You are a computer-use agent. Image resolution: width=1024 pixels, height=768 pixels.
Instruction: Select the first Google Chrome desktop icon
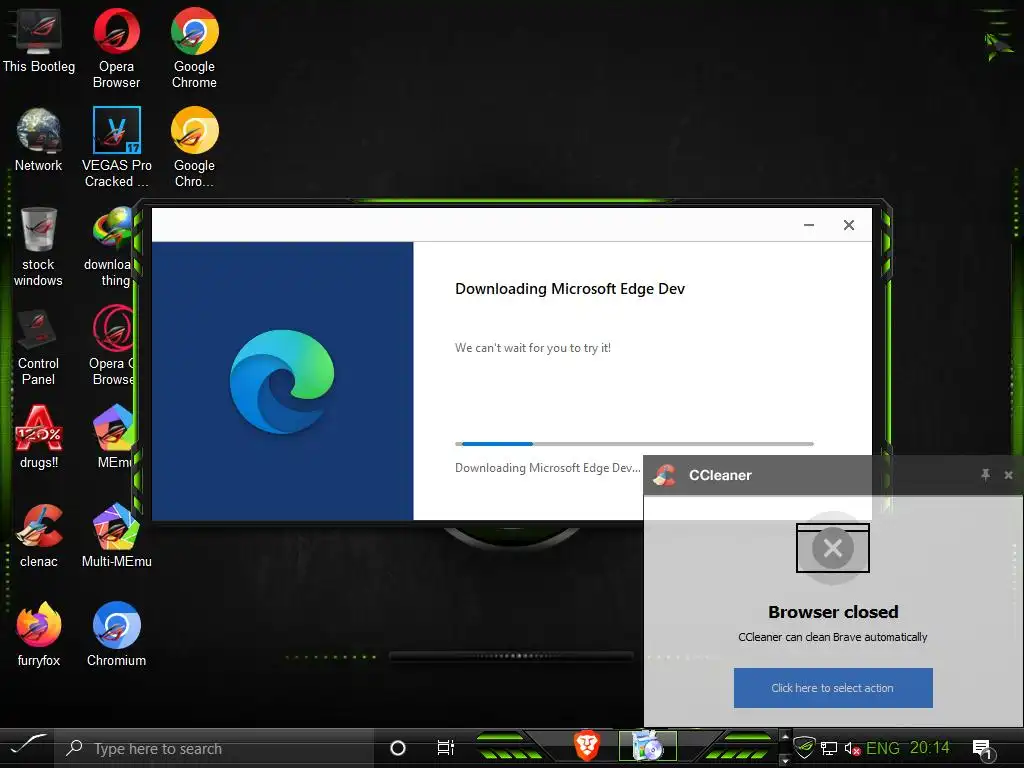point(194,48)
